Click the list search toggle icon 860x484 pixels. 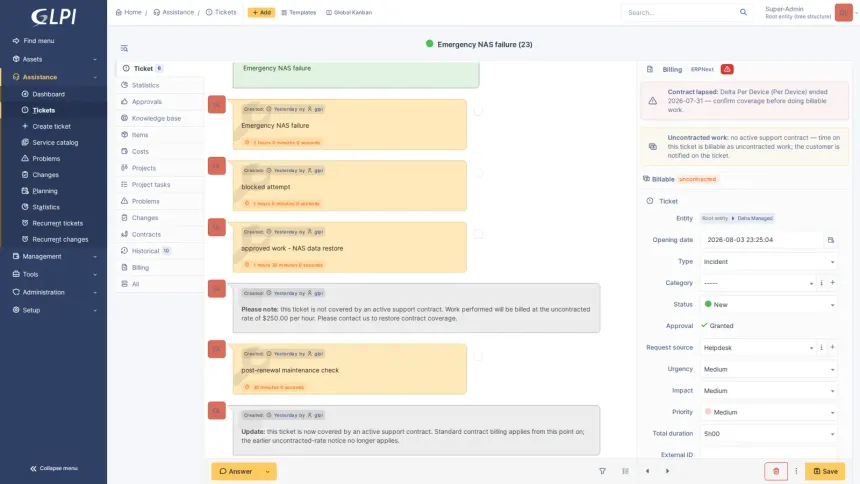point(125,48)
